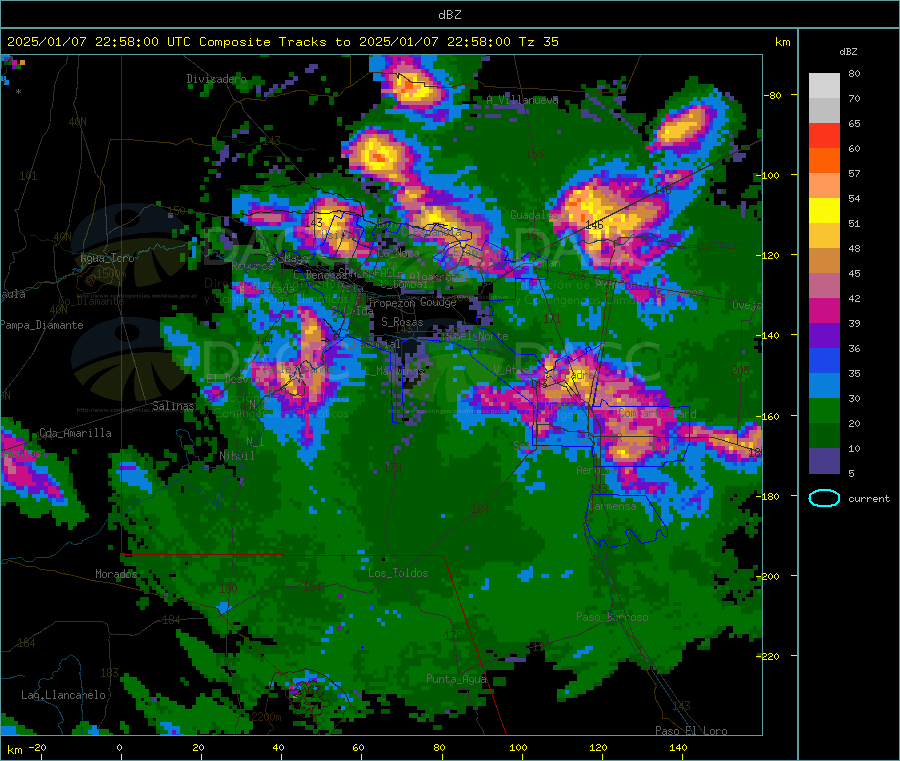Select the 'Agua_Toro' place label

point(107,258)
